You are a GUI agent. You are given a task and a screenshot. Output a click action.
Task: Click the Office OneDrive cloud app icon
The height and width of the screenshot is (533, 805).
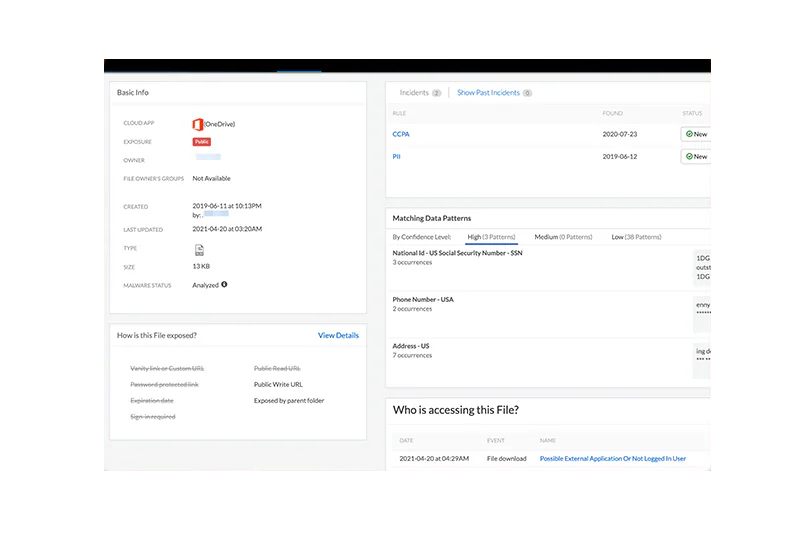pos(197,124)
